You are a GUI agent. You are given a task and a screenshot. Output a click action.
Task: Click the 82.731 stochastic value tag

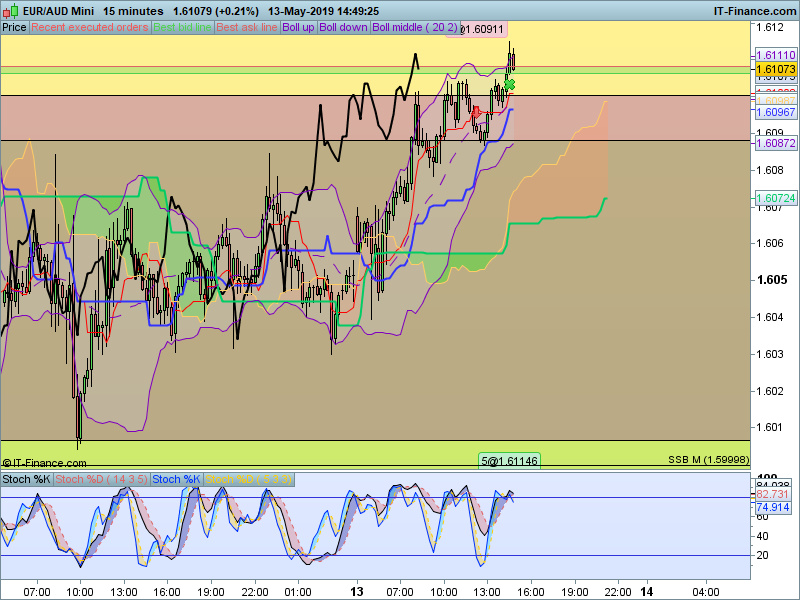click(772, 494)
